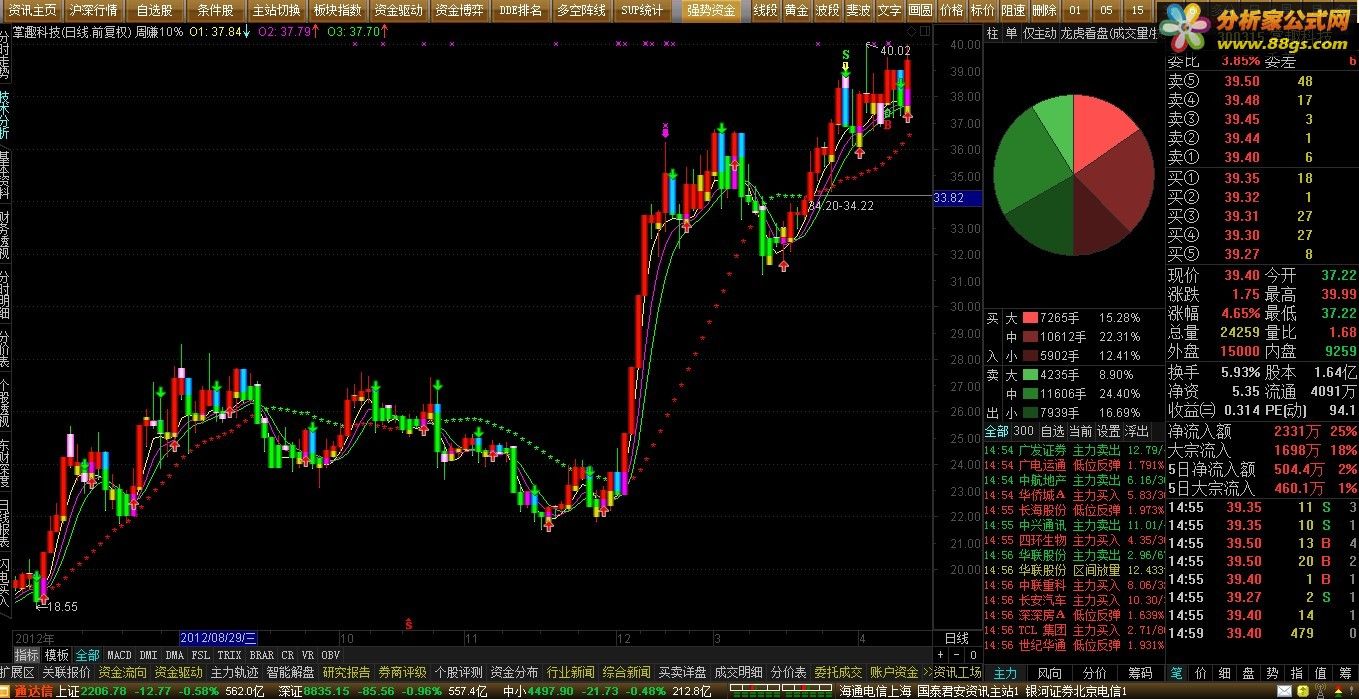The image size is (1359, 699).
Task: Click the 广发证券 主力卖出 alert row
Action: pos(1074,450)
